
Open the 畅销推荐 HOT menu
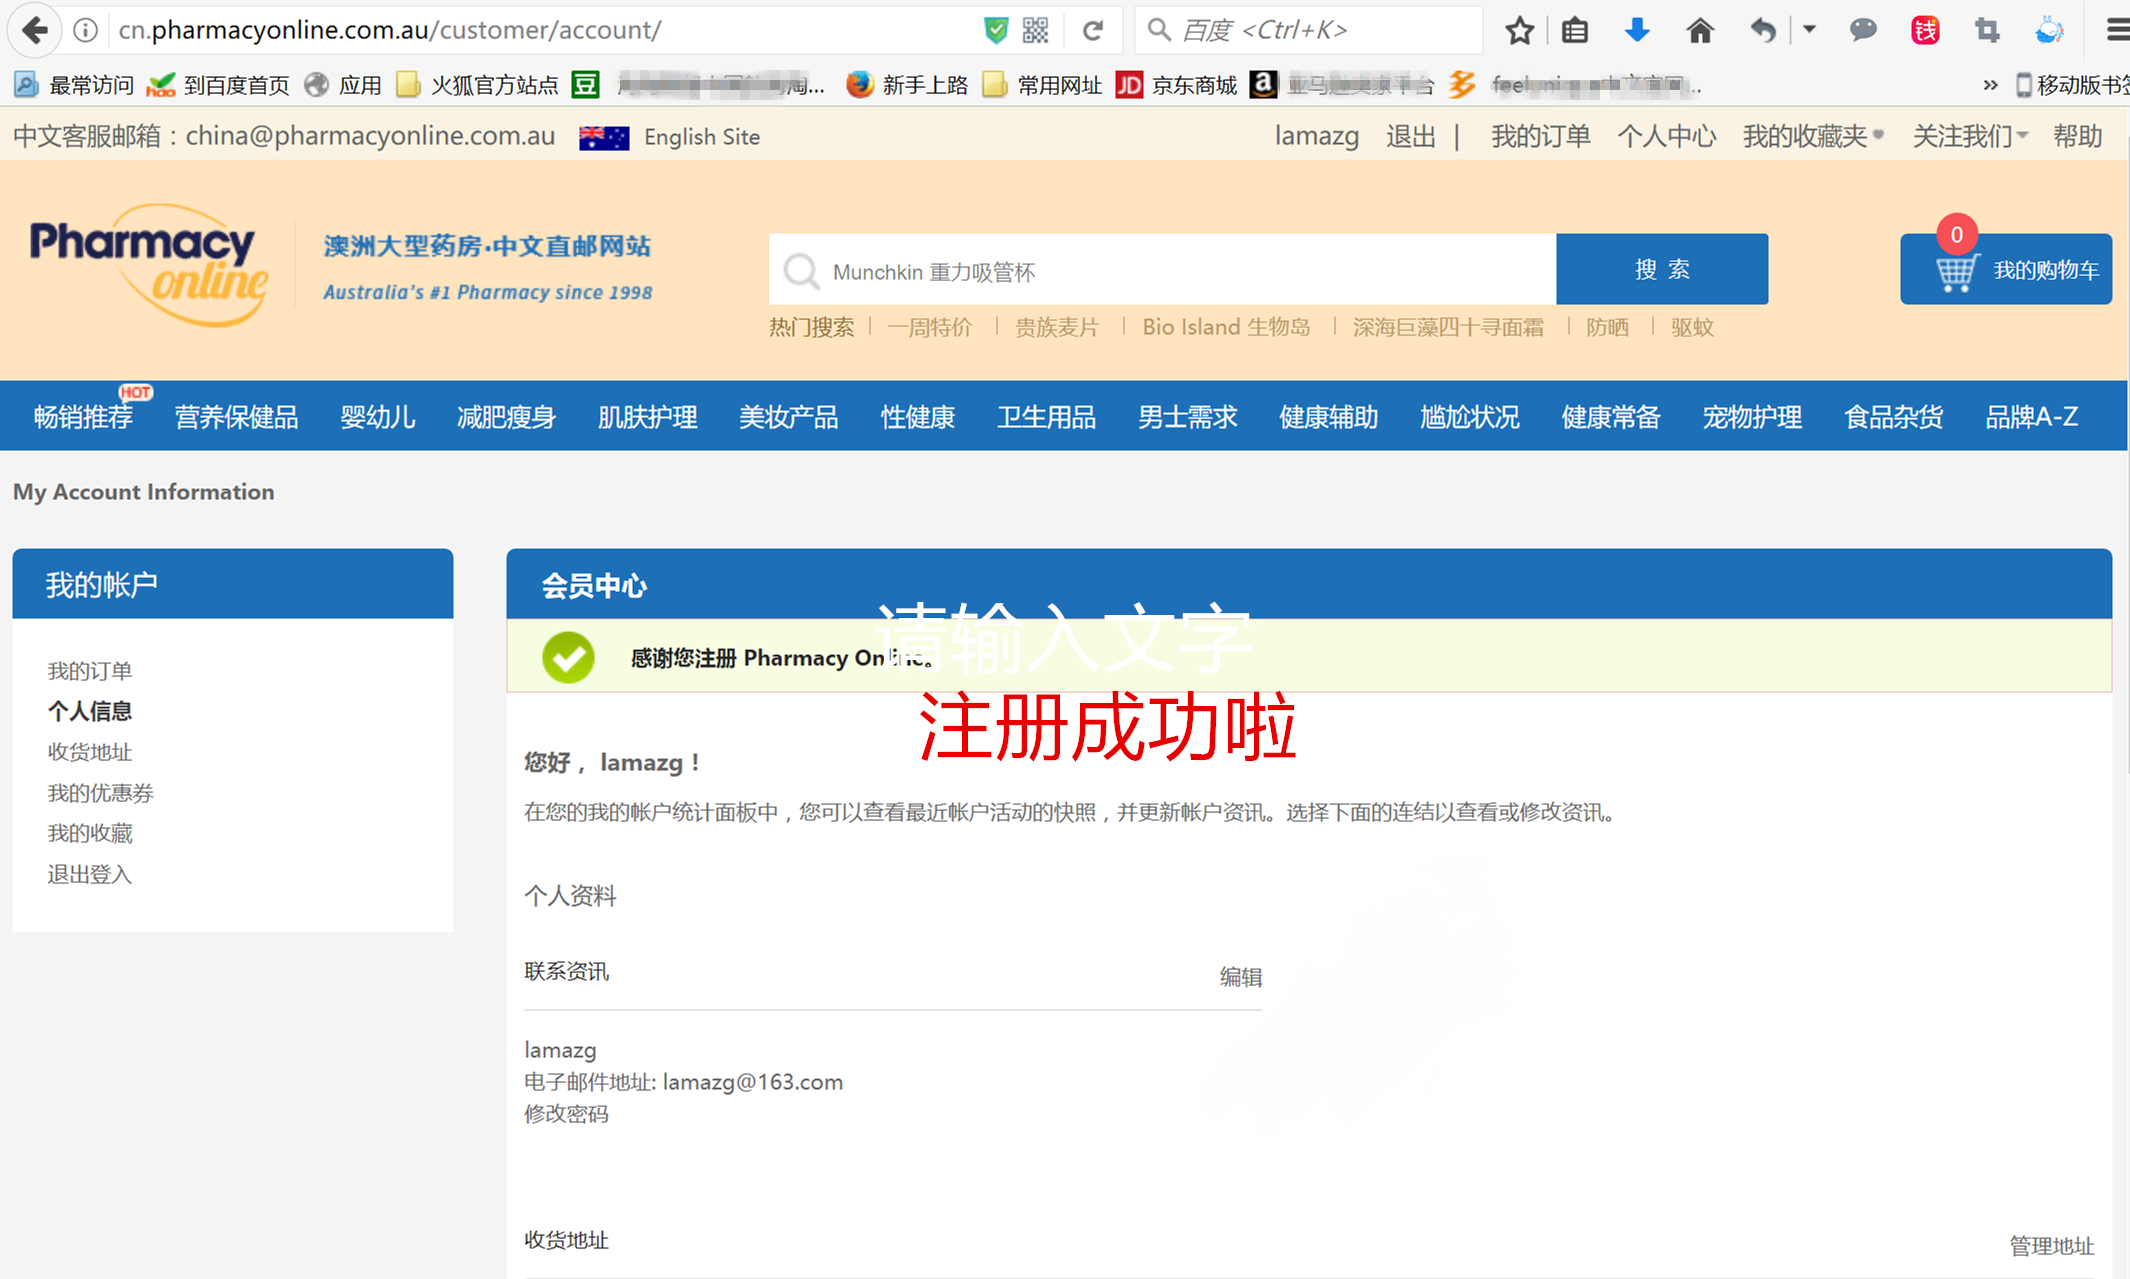[83, 416]
